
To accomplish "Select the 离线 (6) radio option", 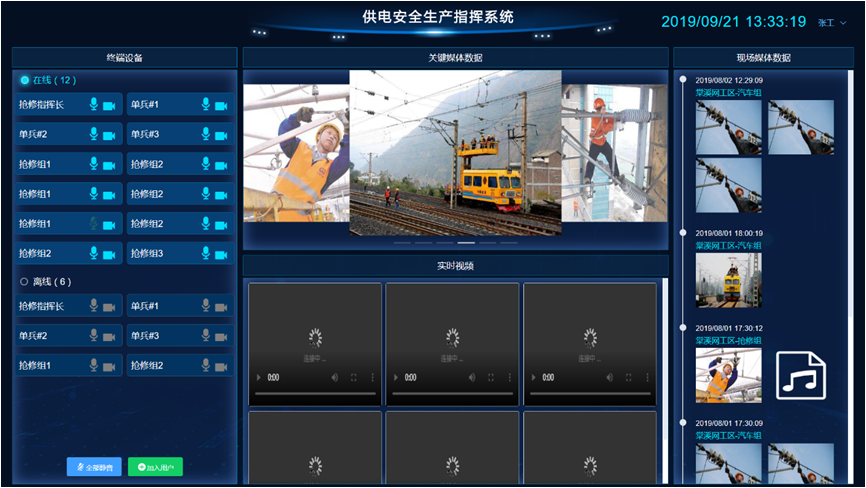I will (25, 282).
